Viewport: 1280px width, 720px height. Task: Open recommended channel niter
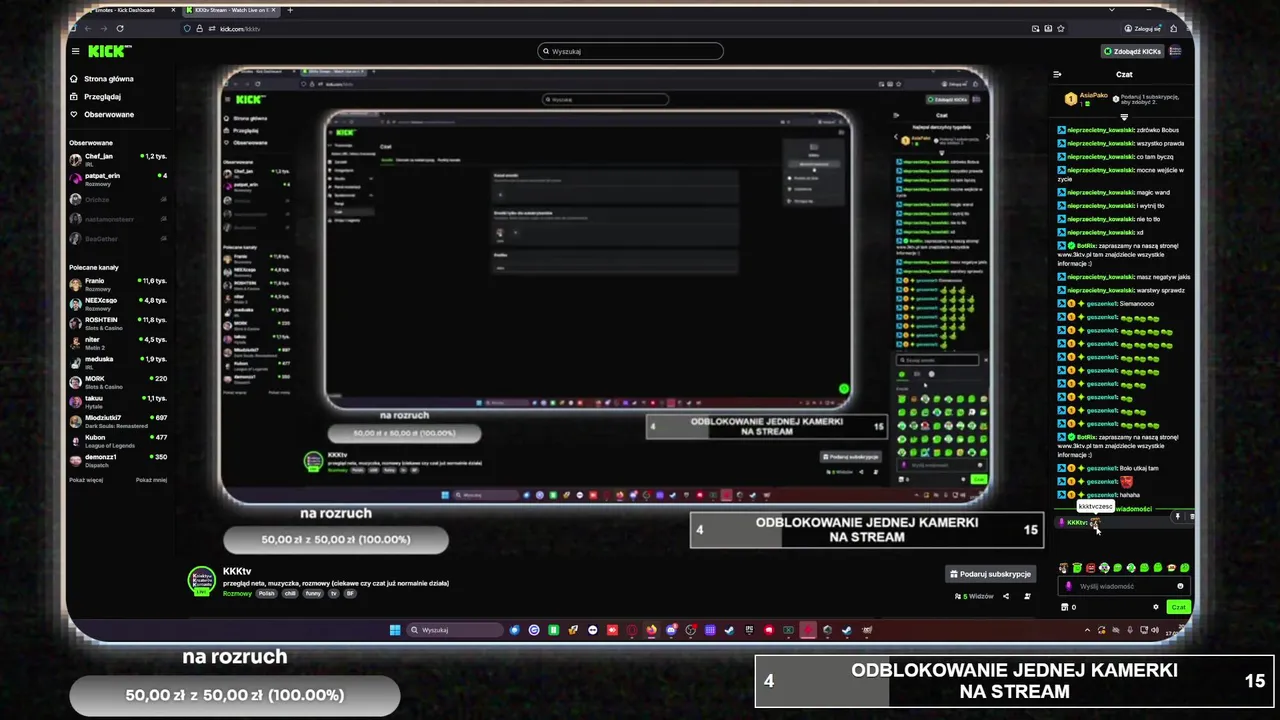118,342
